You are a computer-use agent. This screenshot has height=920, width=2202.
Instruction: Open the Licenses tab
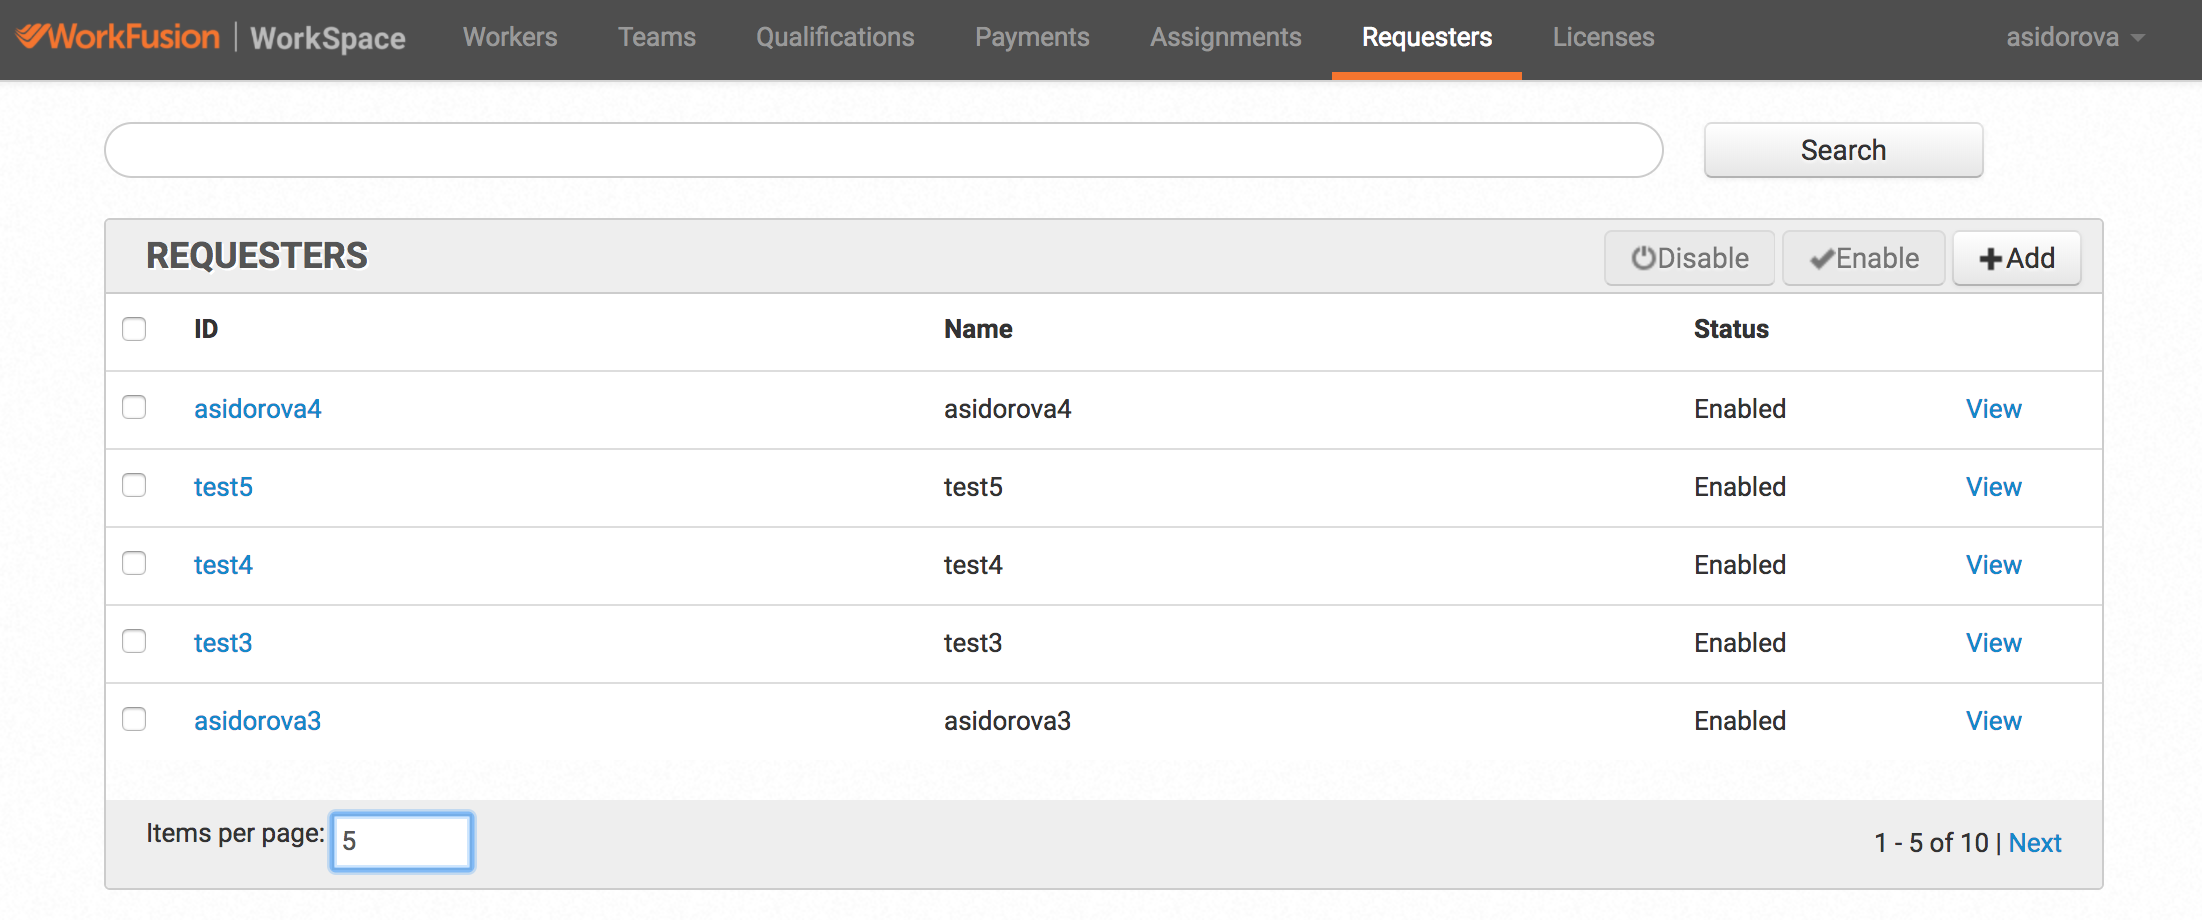coord(1604,38)
